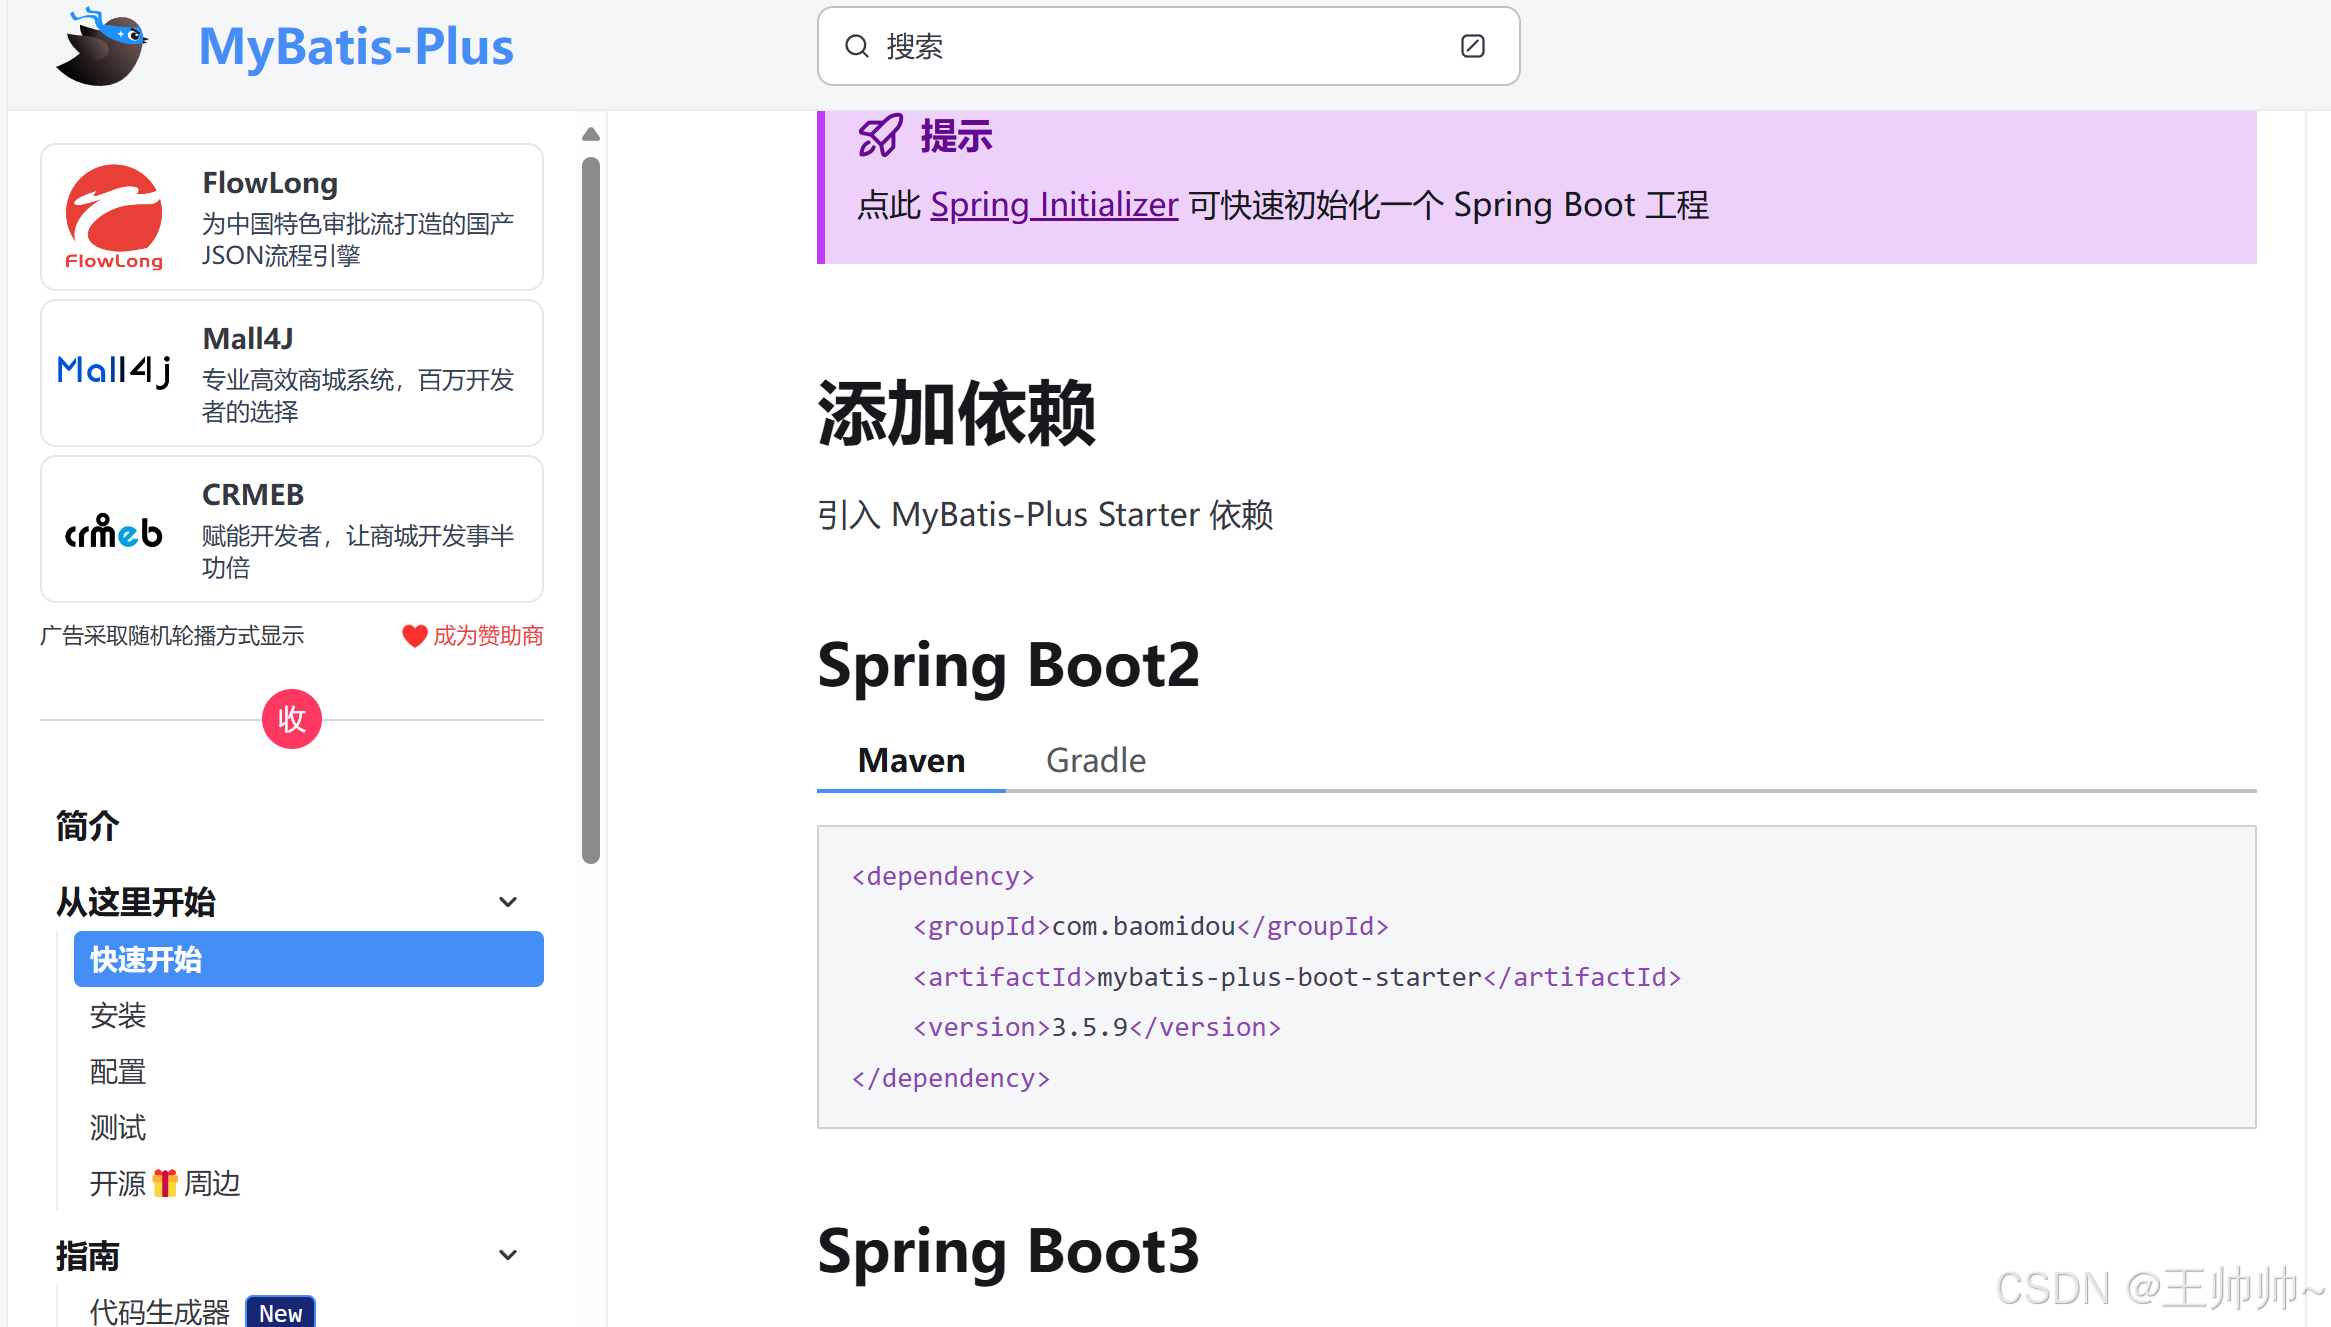
Task: Open the FlowLong sponsor card logo
Action: click(x=114, y=217)
